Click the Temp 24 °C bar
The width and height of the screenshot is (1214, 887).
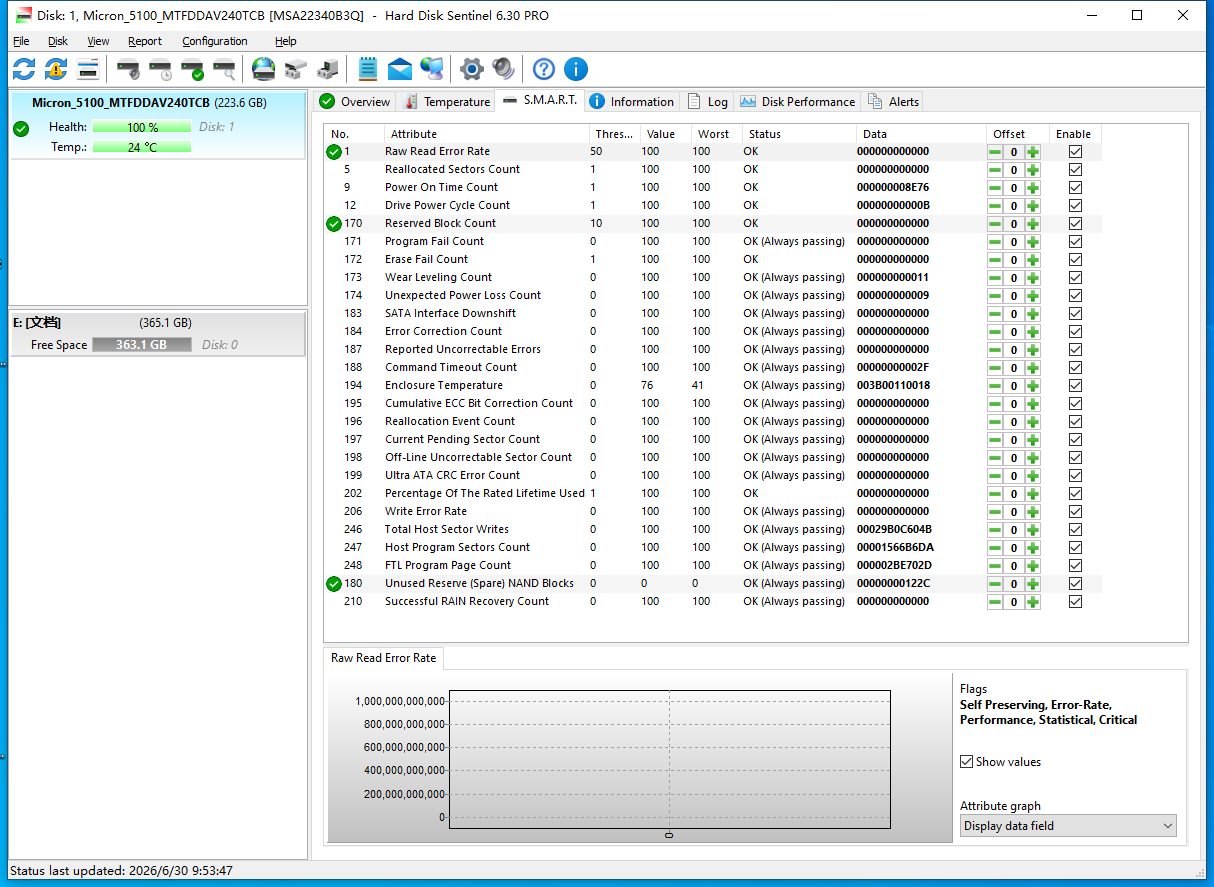coord(142,147)
